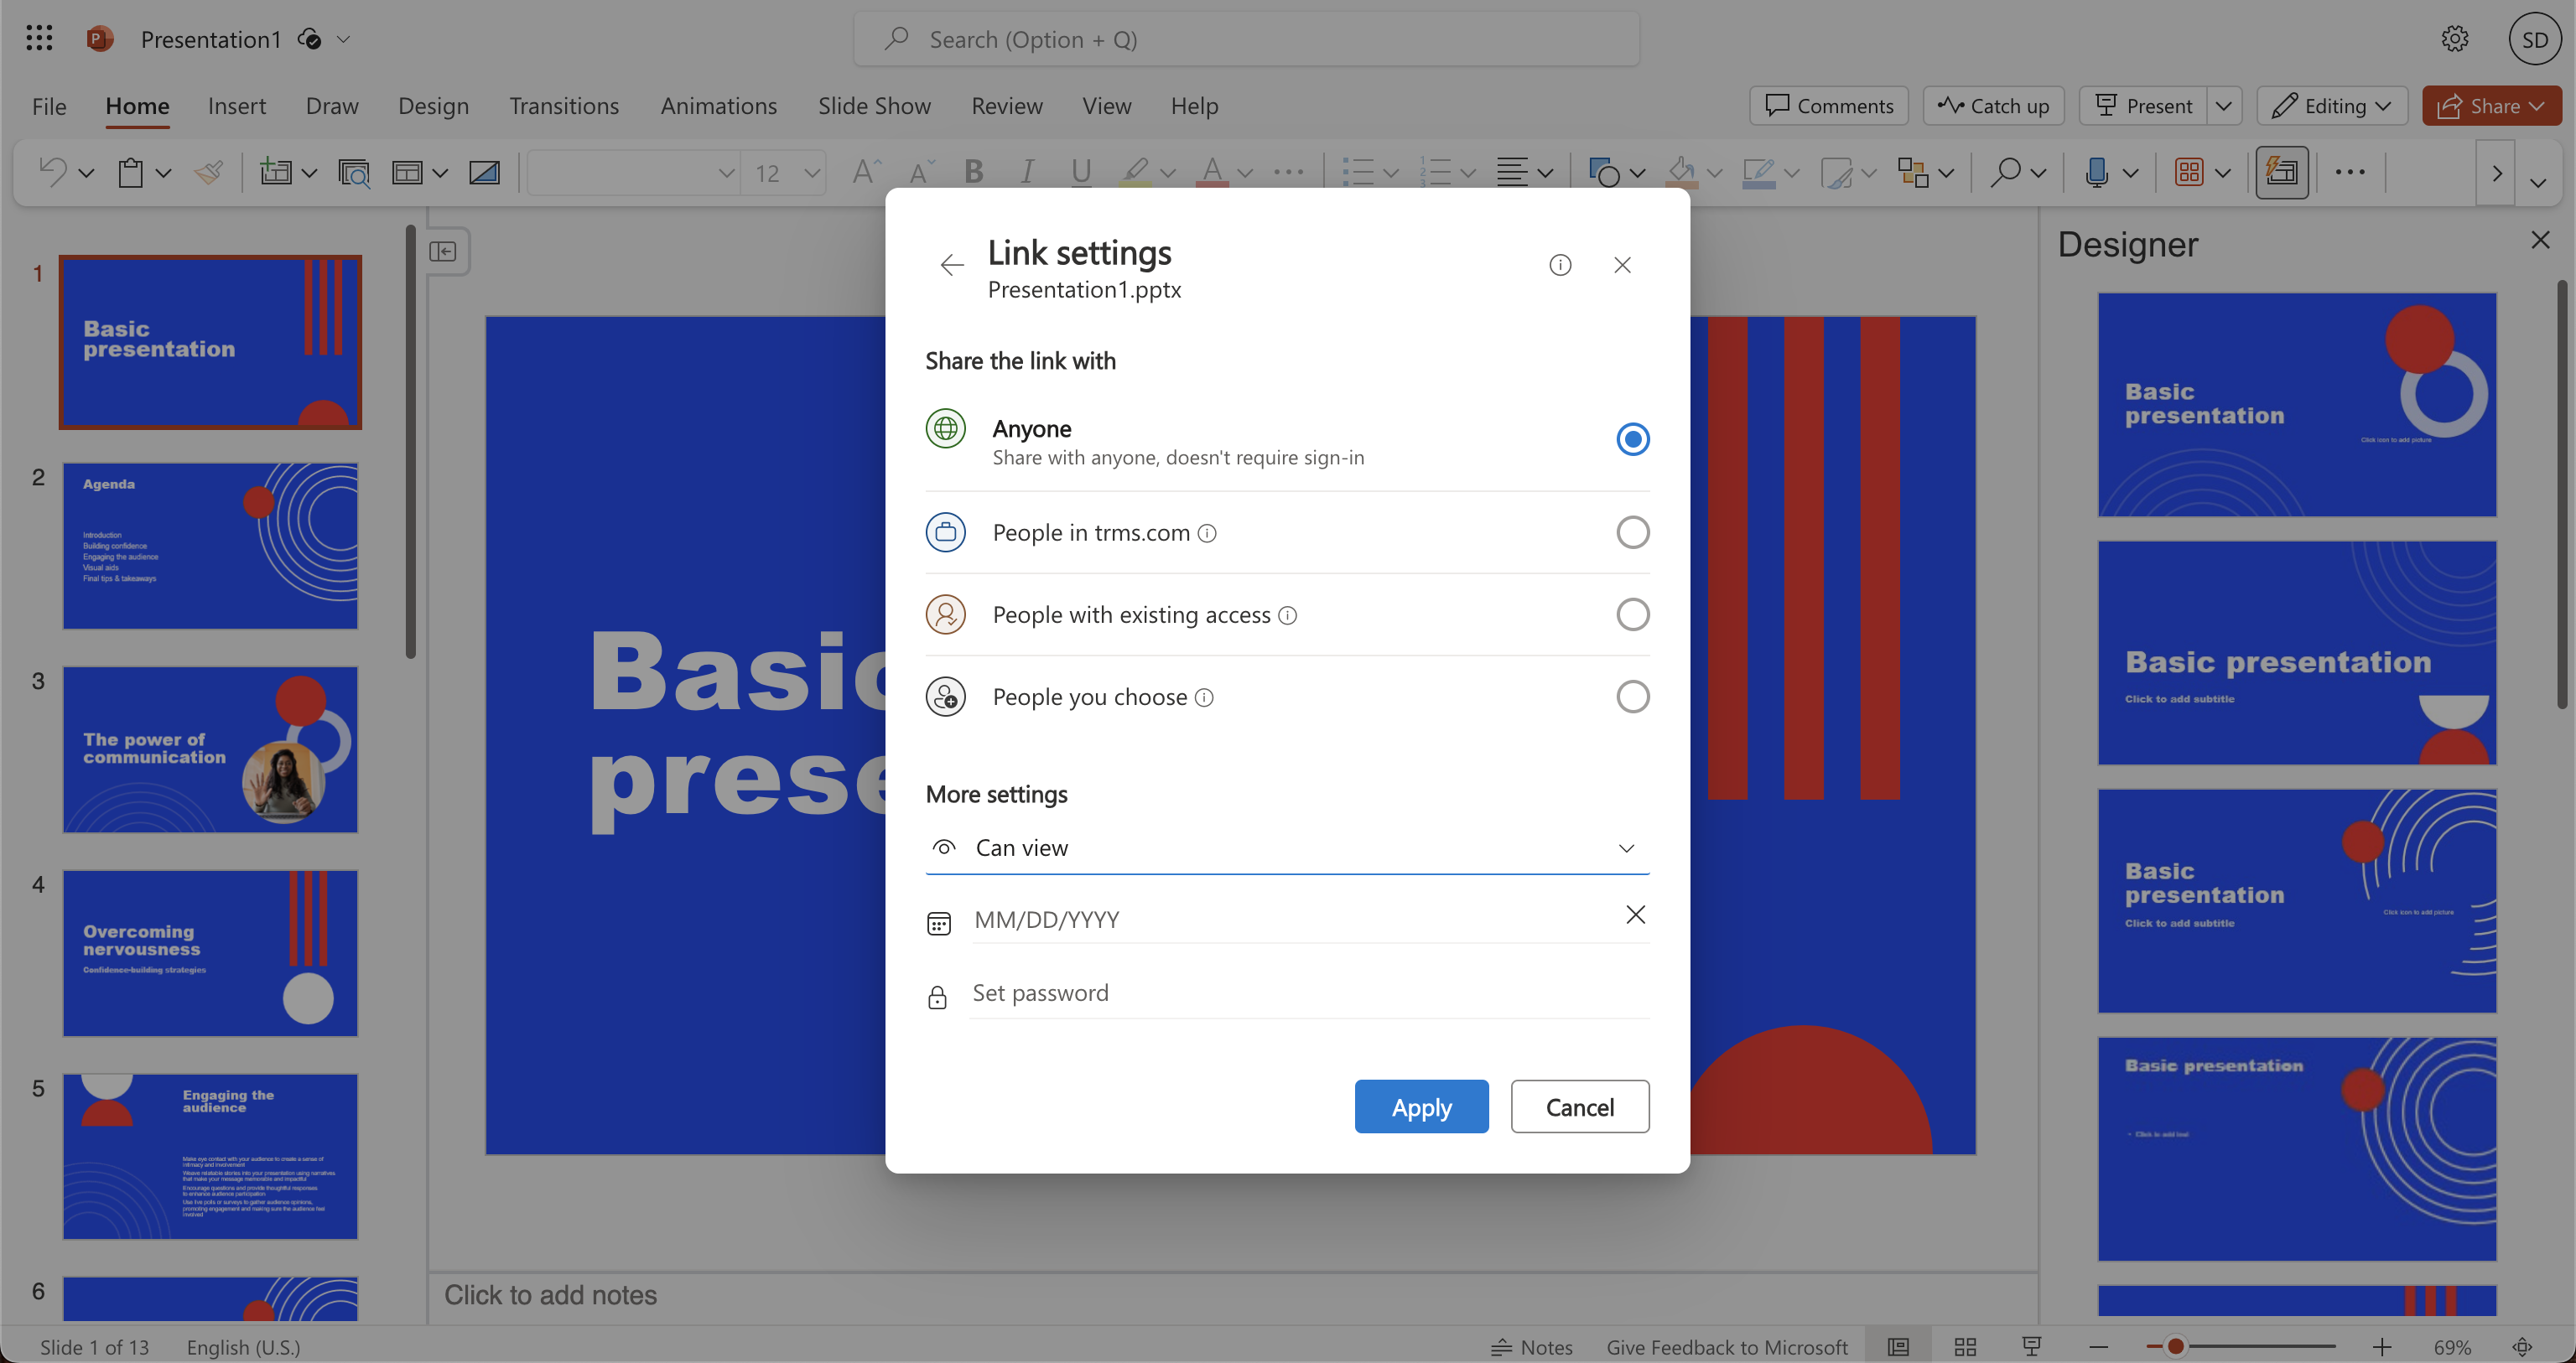2576x1363 pixels.
Task: Select the People you choose radio button
Action: coord(1632,697)
